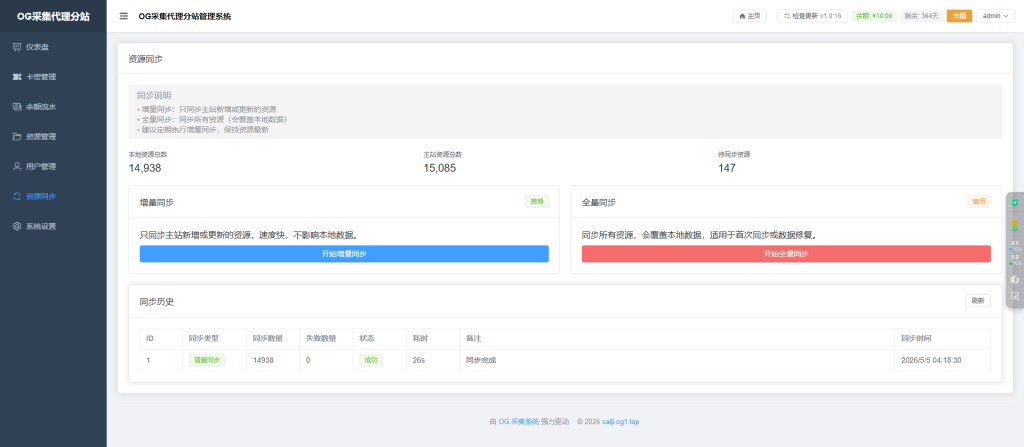
Task: Toggle the hamburger sidebar collapse icon
Action: coord(123,16)
